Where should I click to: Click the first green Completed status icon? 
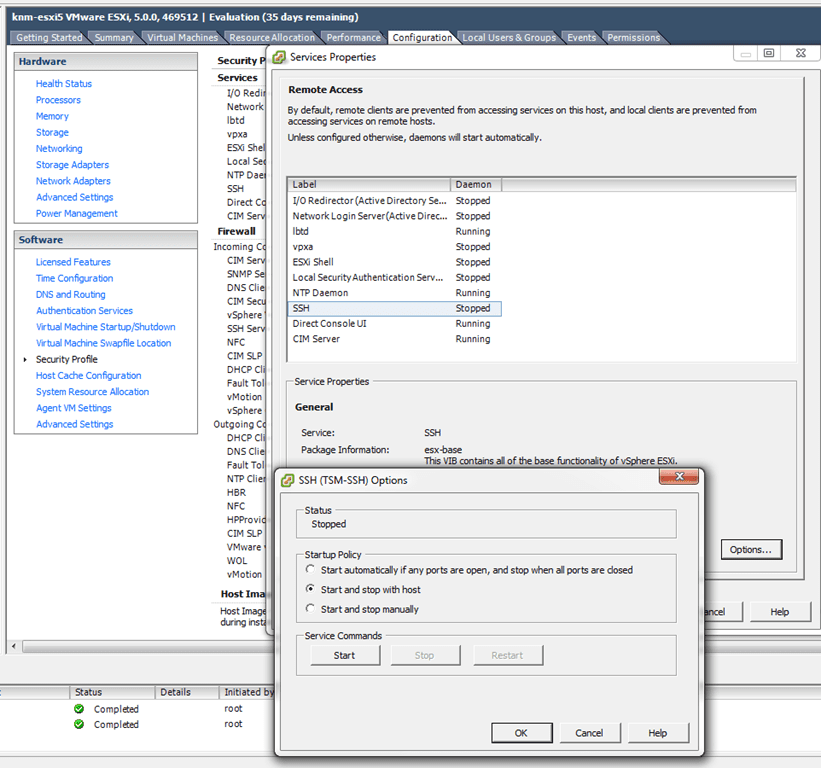point(79,709)
